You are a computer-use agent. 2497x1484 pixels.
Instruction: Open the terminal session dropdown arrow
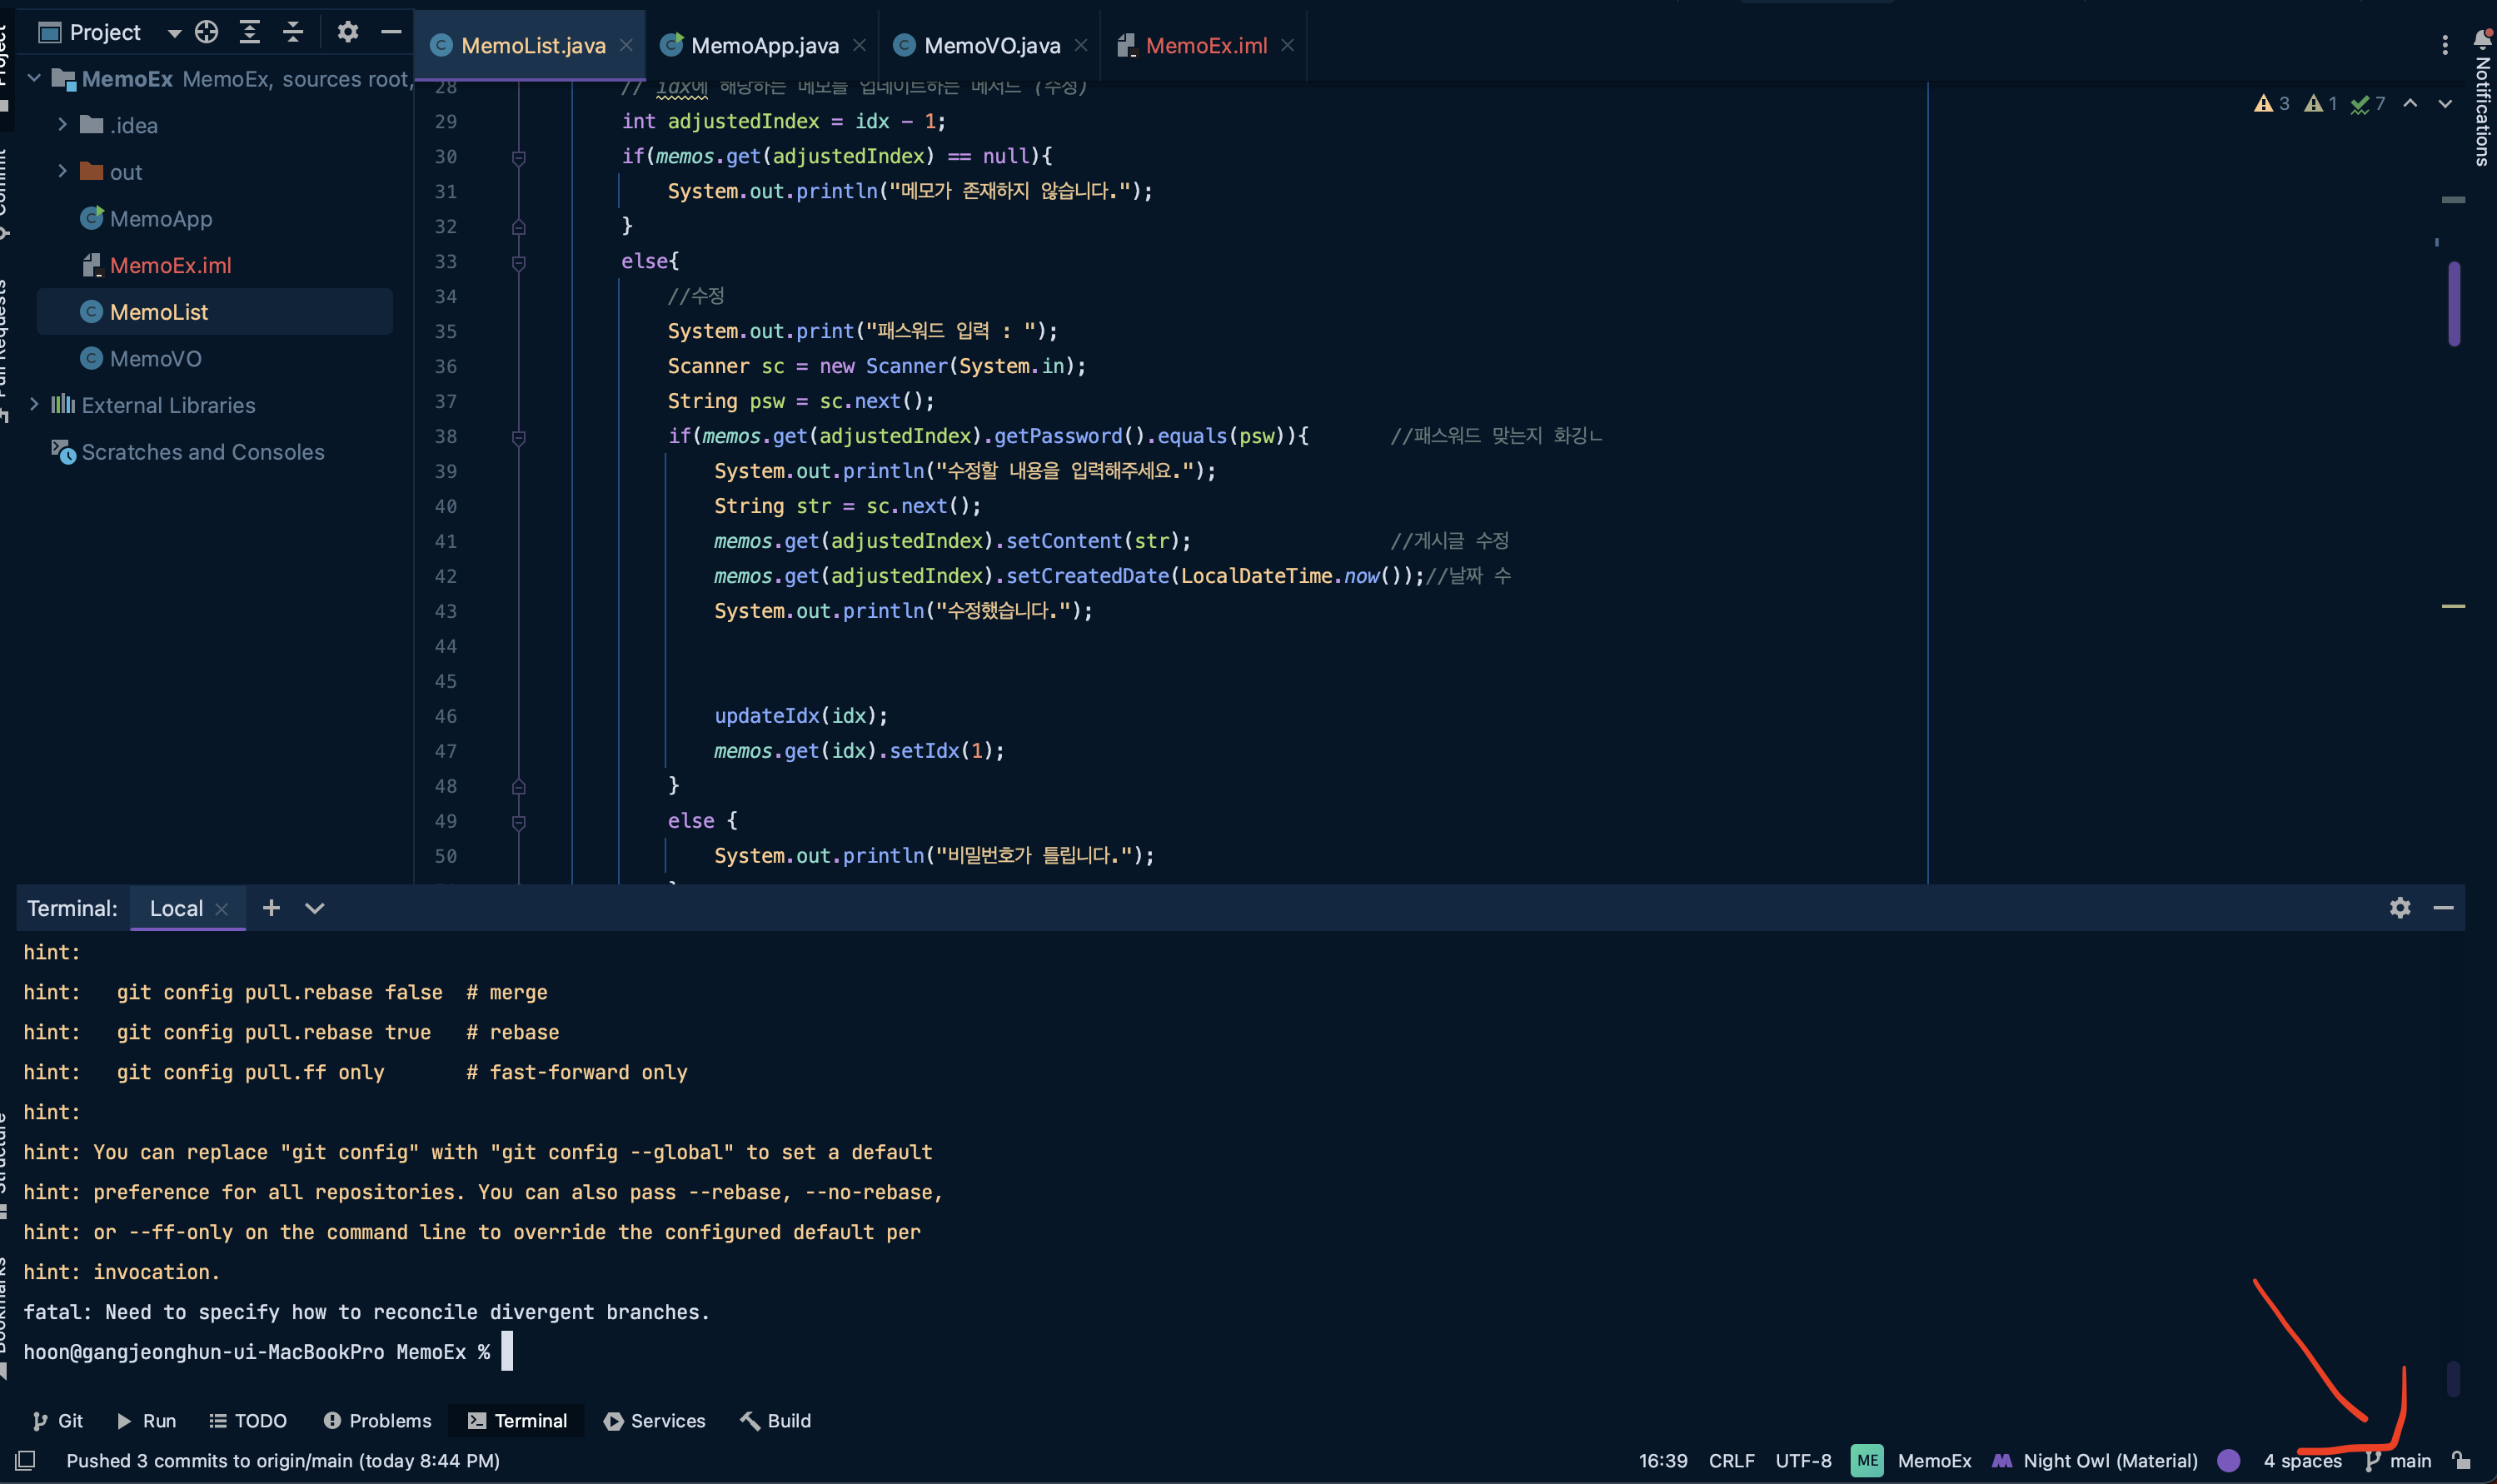[x=314, y=908]
